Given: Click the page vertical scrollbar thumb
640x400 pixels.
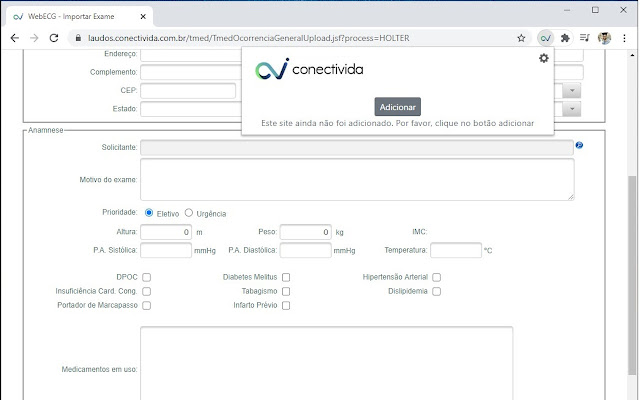Looking at the screenshot, I should click(x=632, y=276).
